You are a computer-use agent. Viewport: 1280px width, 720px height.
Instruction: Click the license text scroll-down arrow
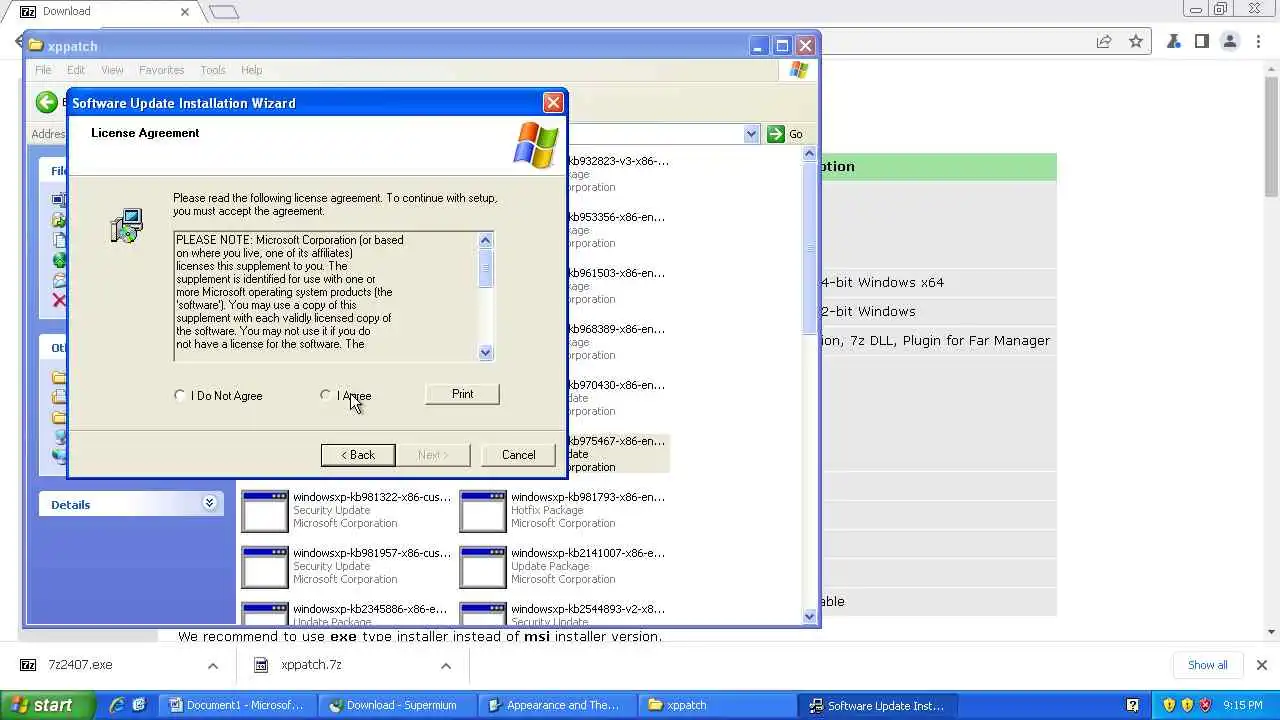(486, 352)
